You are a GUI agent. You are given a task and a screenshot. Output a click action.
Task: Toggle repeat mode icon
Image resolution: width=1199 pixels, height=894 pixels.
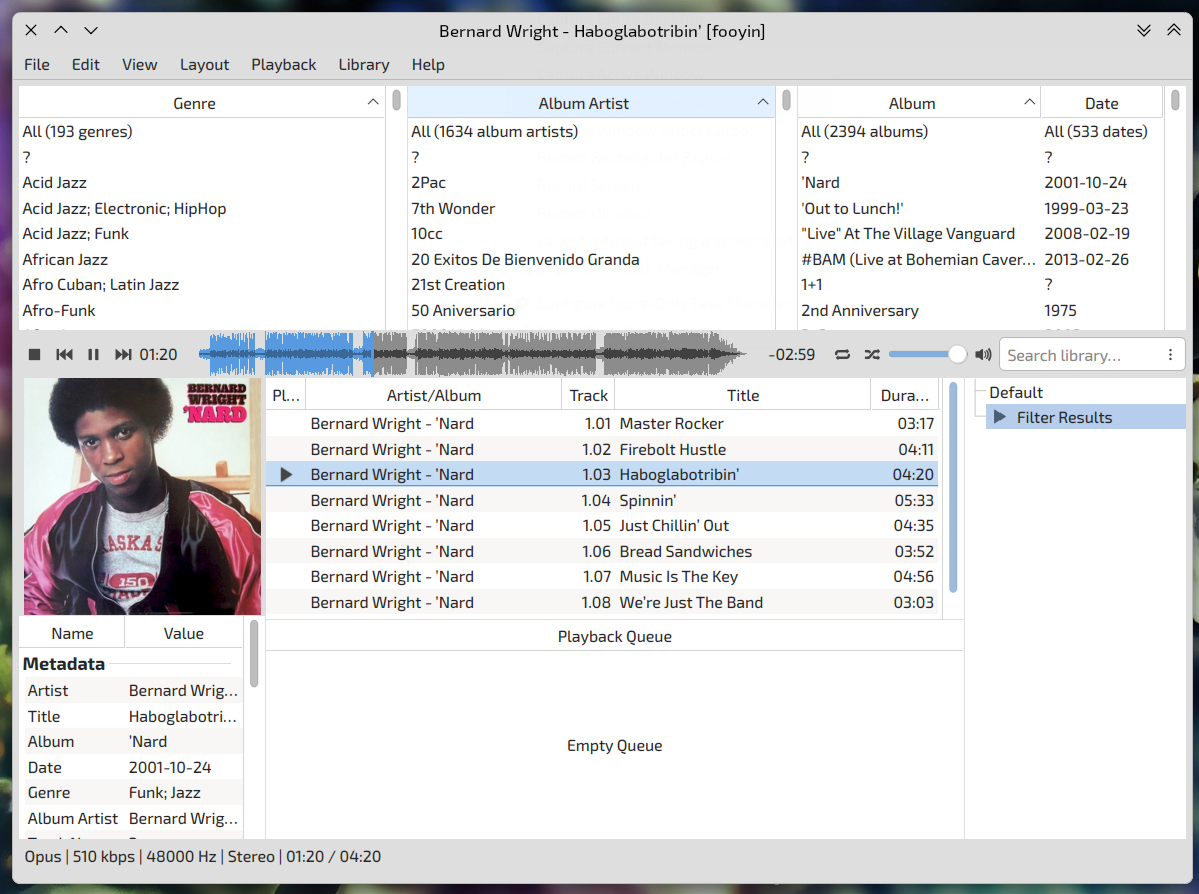pos(842,355)
